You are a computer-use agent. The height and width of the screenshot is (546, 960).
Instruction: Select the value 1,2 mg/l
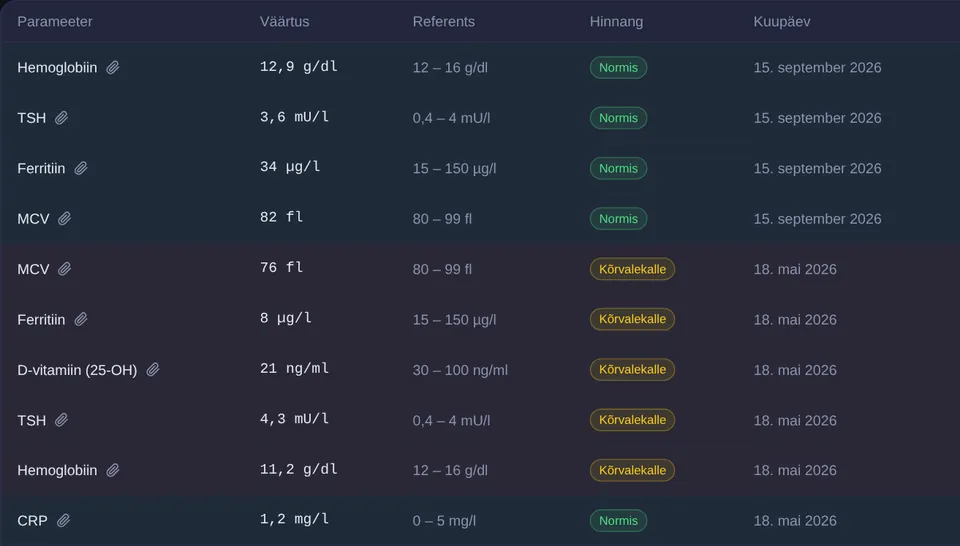[294, 519]
